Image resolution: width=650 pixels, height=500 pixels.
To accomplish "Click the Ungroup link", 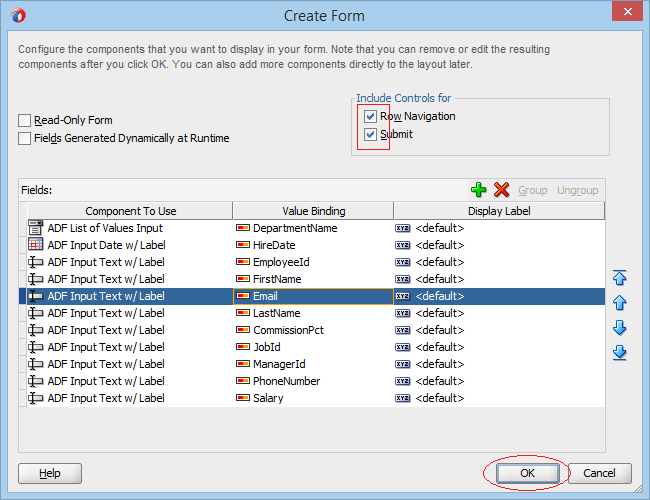I will 577,190.
